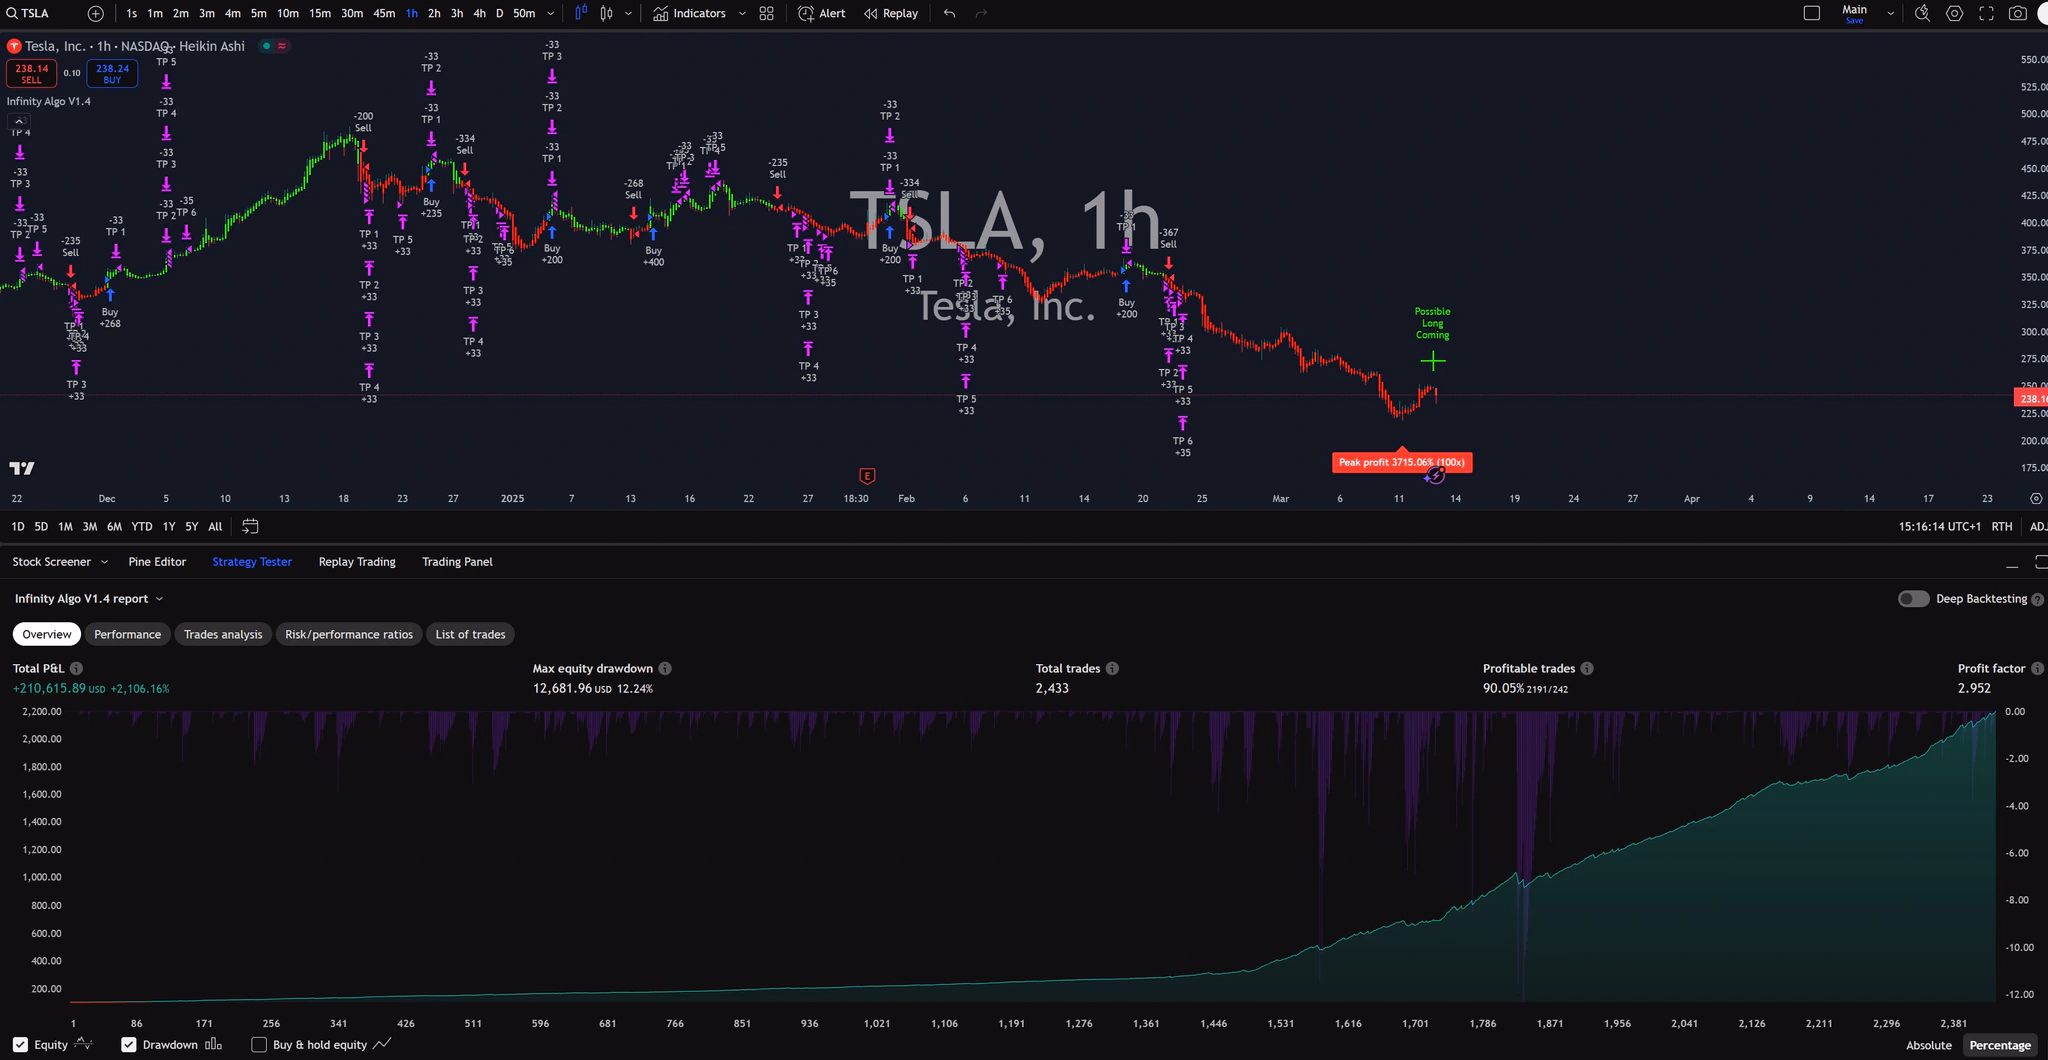Click the undo arrow icon
The image size is (2048, 1060).
click(x=948, y=13)
